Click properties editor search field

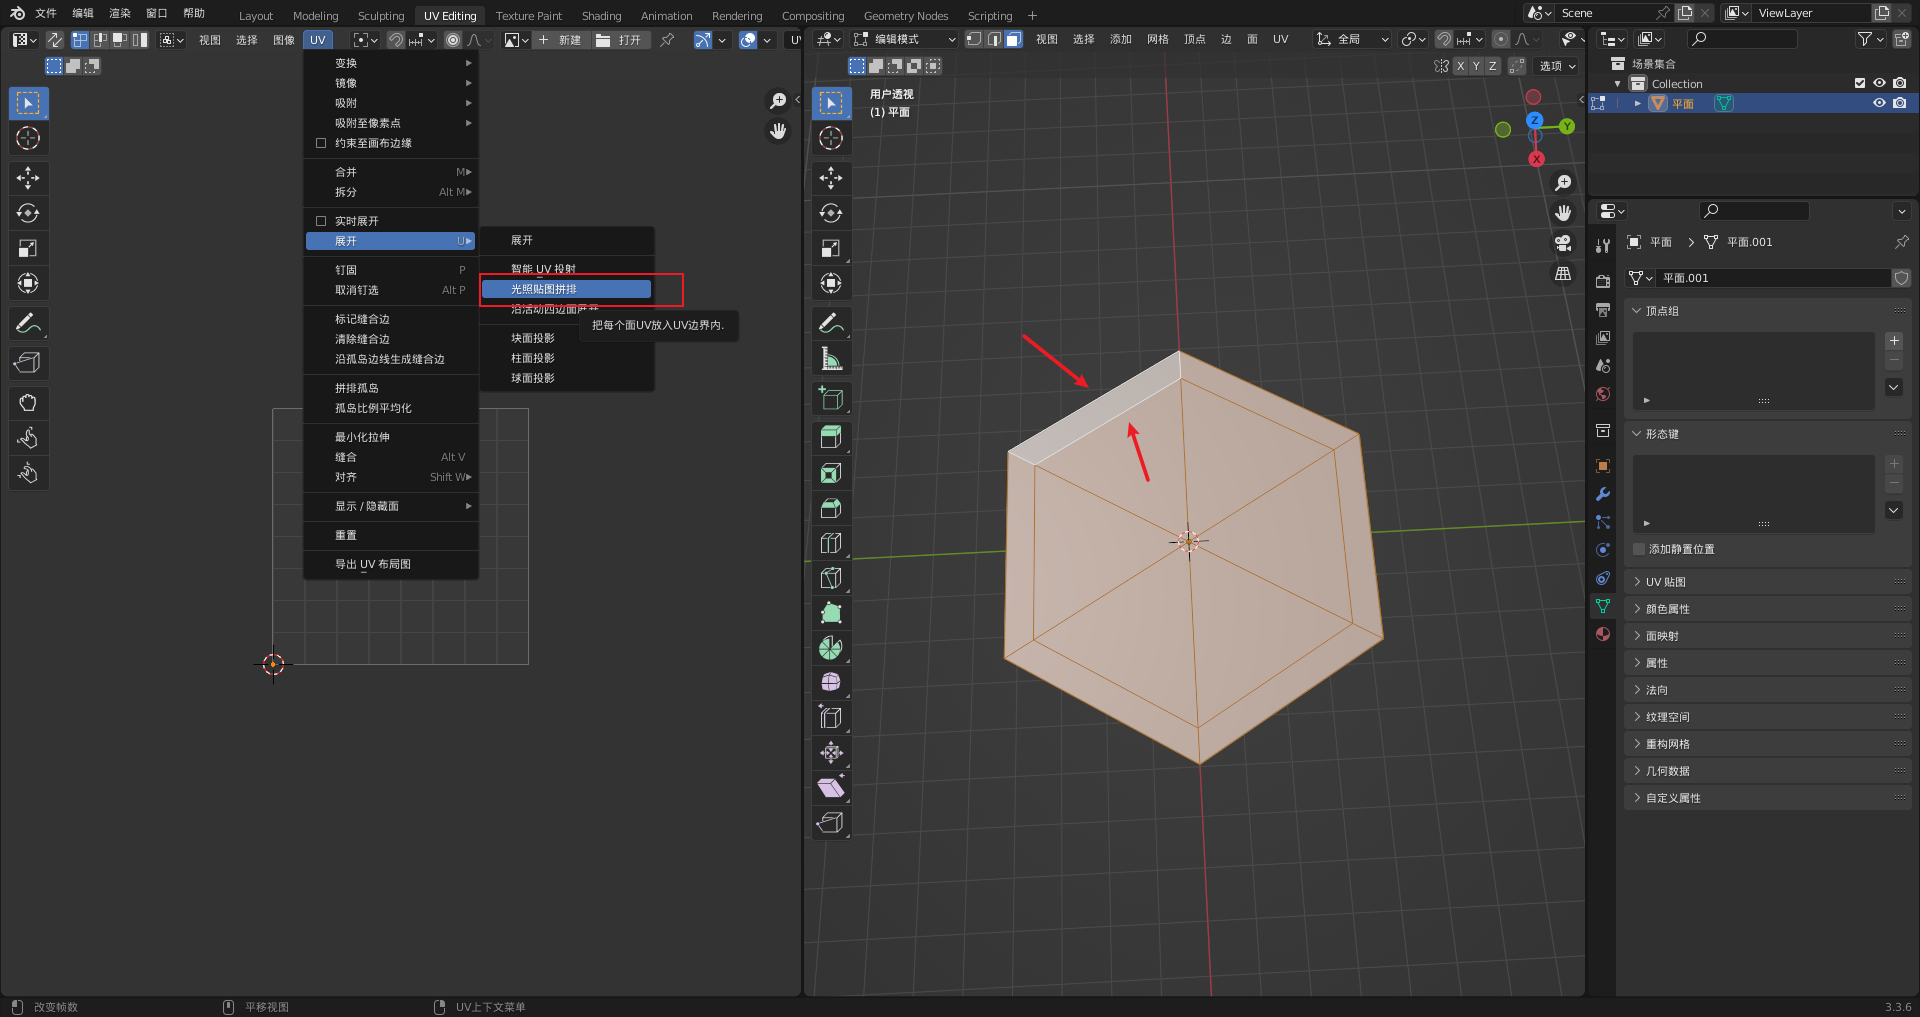(1754, 211)
